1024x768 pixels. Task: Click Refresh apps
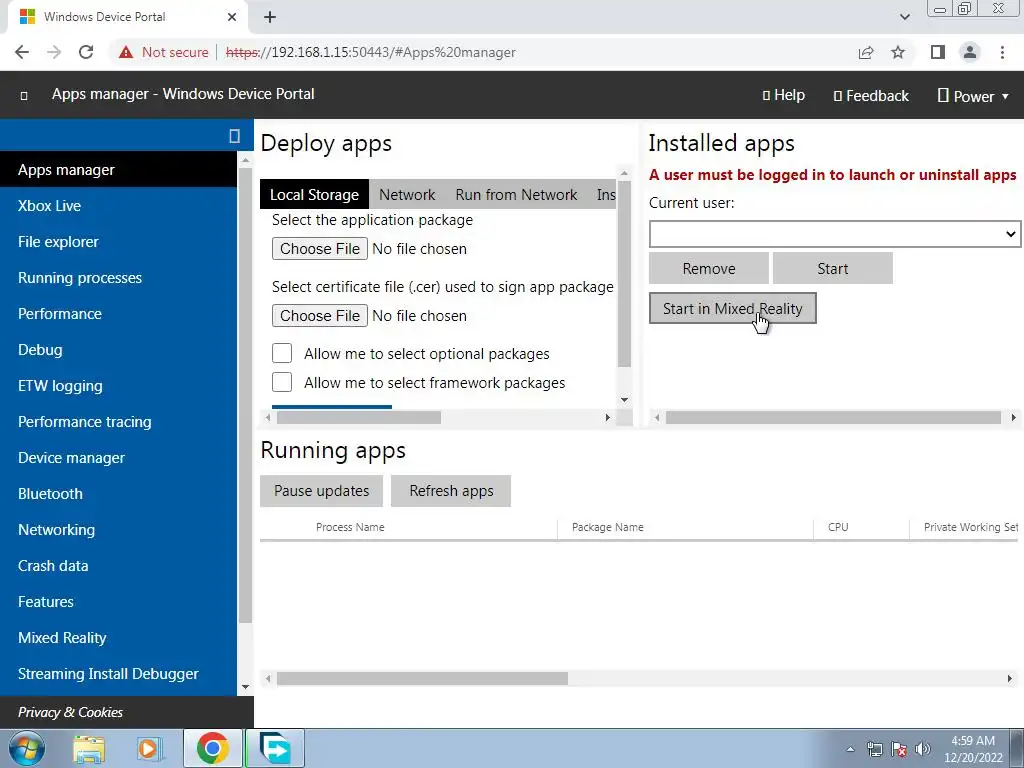451,491
